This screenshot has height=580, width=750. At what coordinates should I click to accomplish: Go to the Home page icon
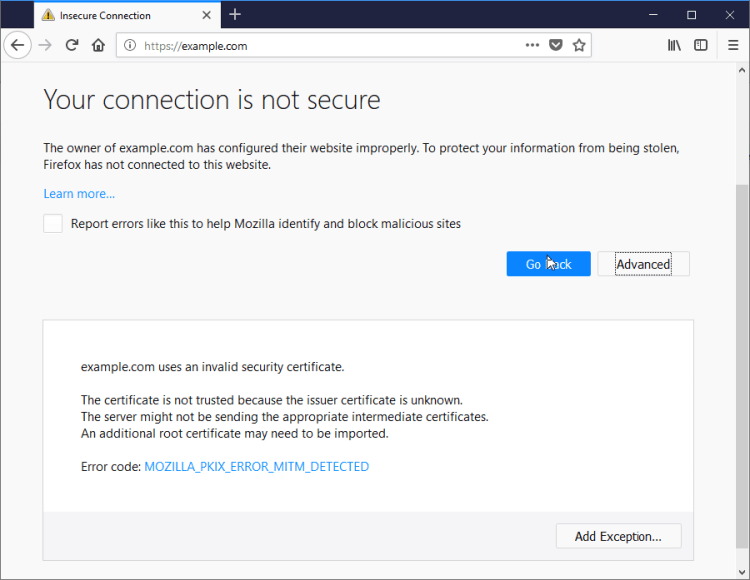click(99, 45)
